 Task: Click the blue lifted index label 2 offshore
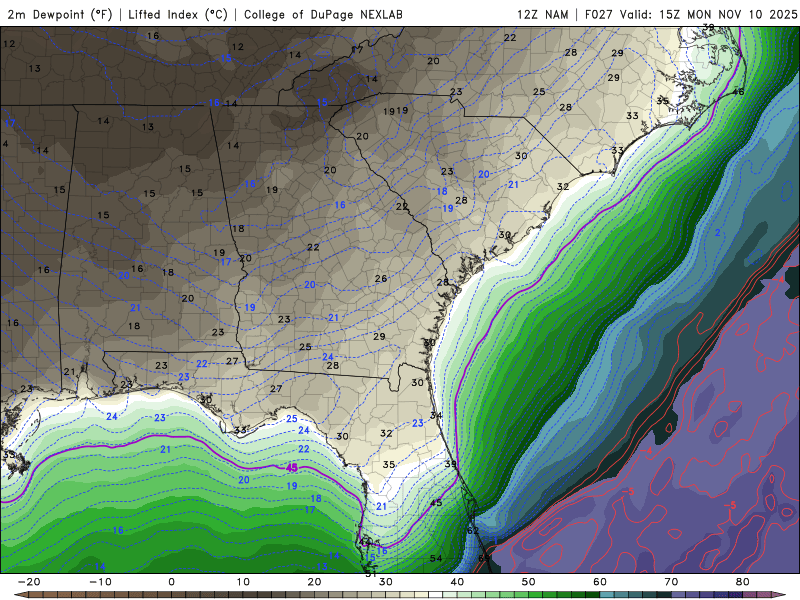point(718,233)
